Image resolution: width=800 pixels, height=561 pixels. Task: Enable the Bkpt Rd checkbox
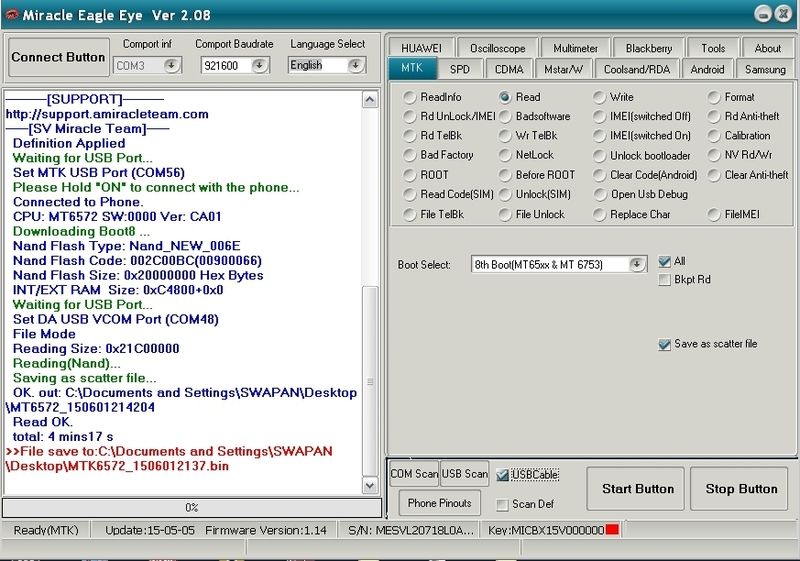tap(664, 280)
